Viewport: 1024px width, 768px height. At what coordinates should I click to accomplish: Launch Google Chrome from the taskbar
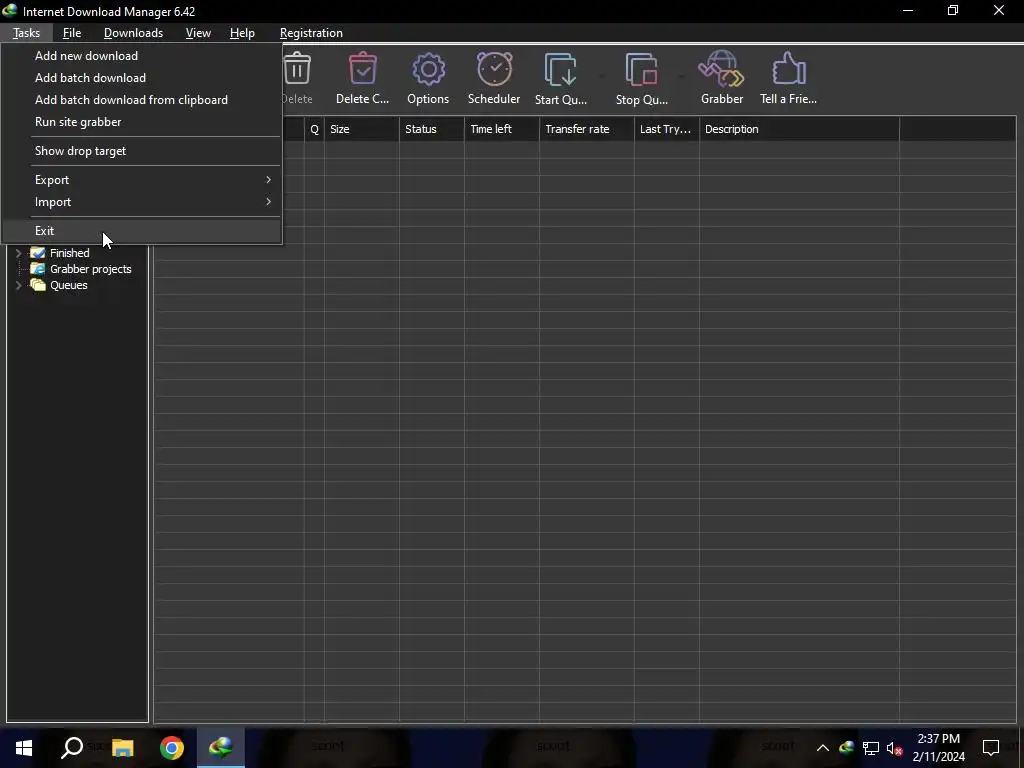point(172,748)
